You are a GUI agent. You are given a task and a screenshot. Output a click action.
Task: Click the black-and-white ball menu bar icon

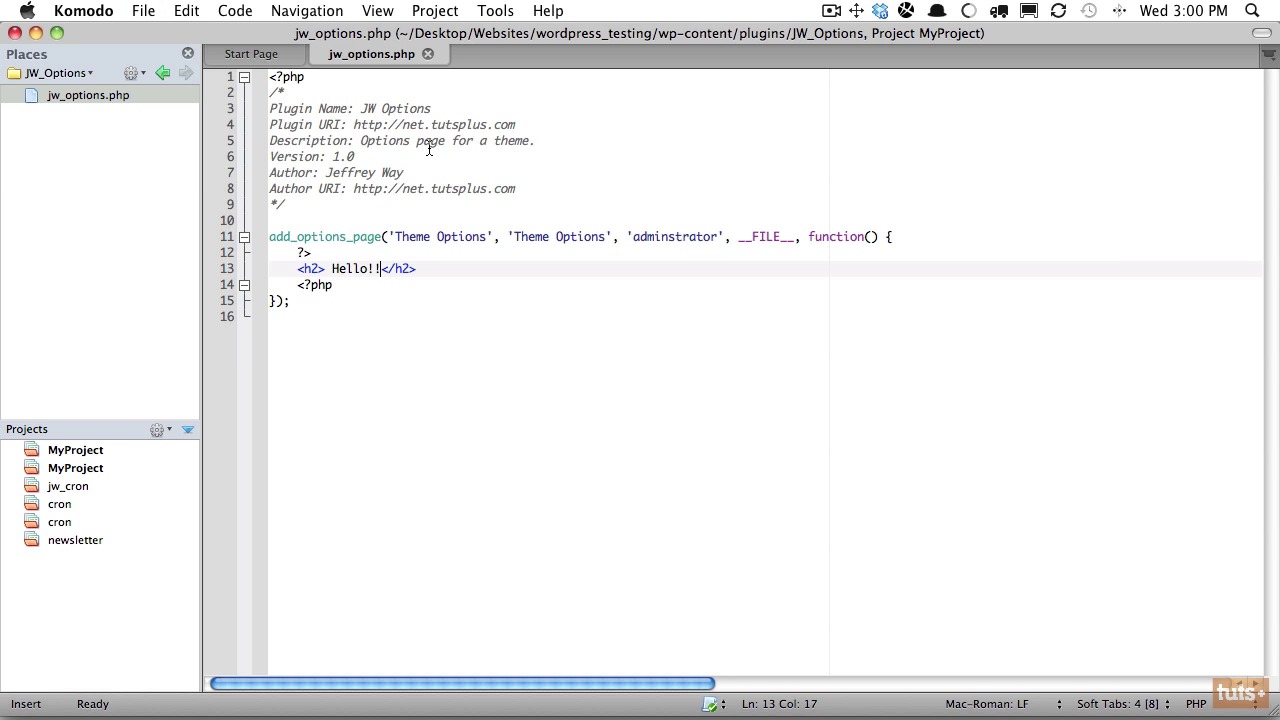[906, 11]
